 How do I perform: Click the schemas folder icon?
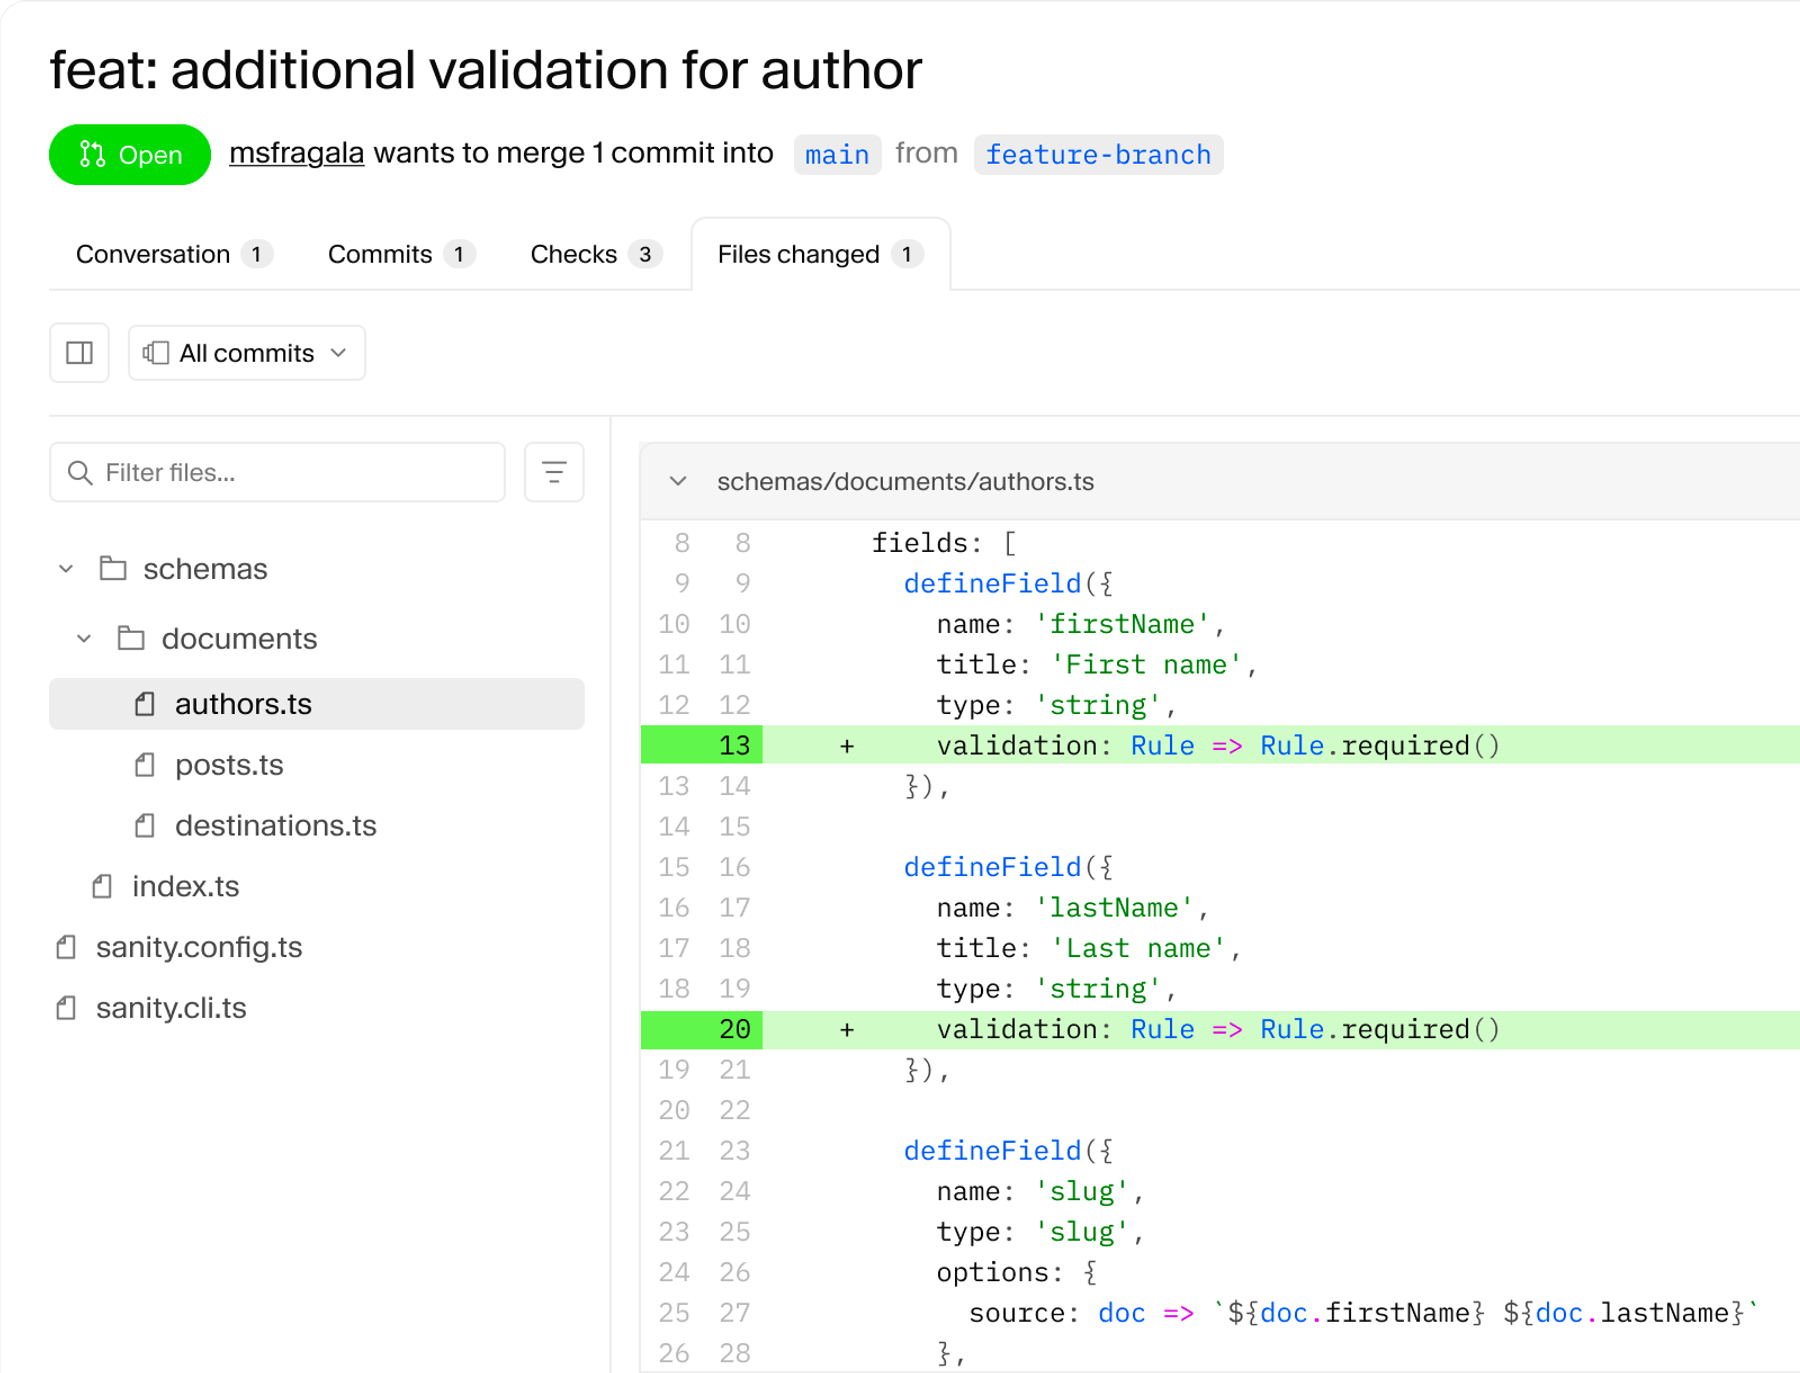pos(113,569)
